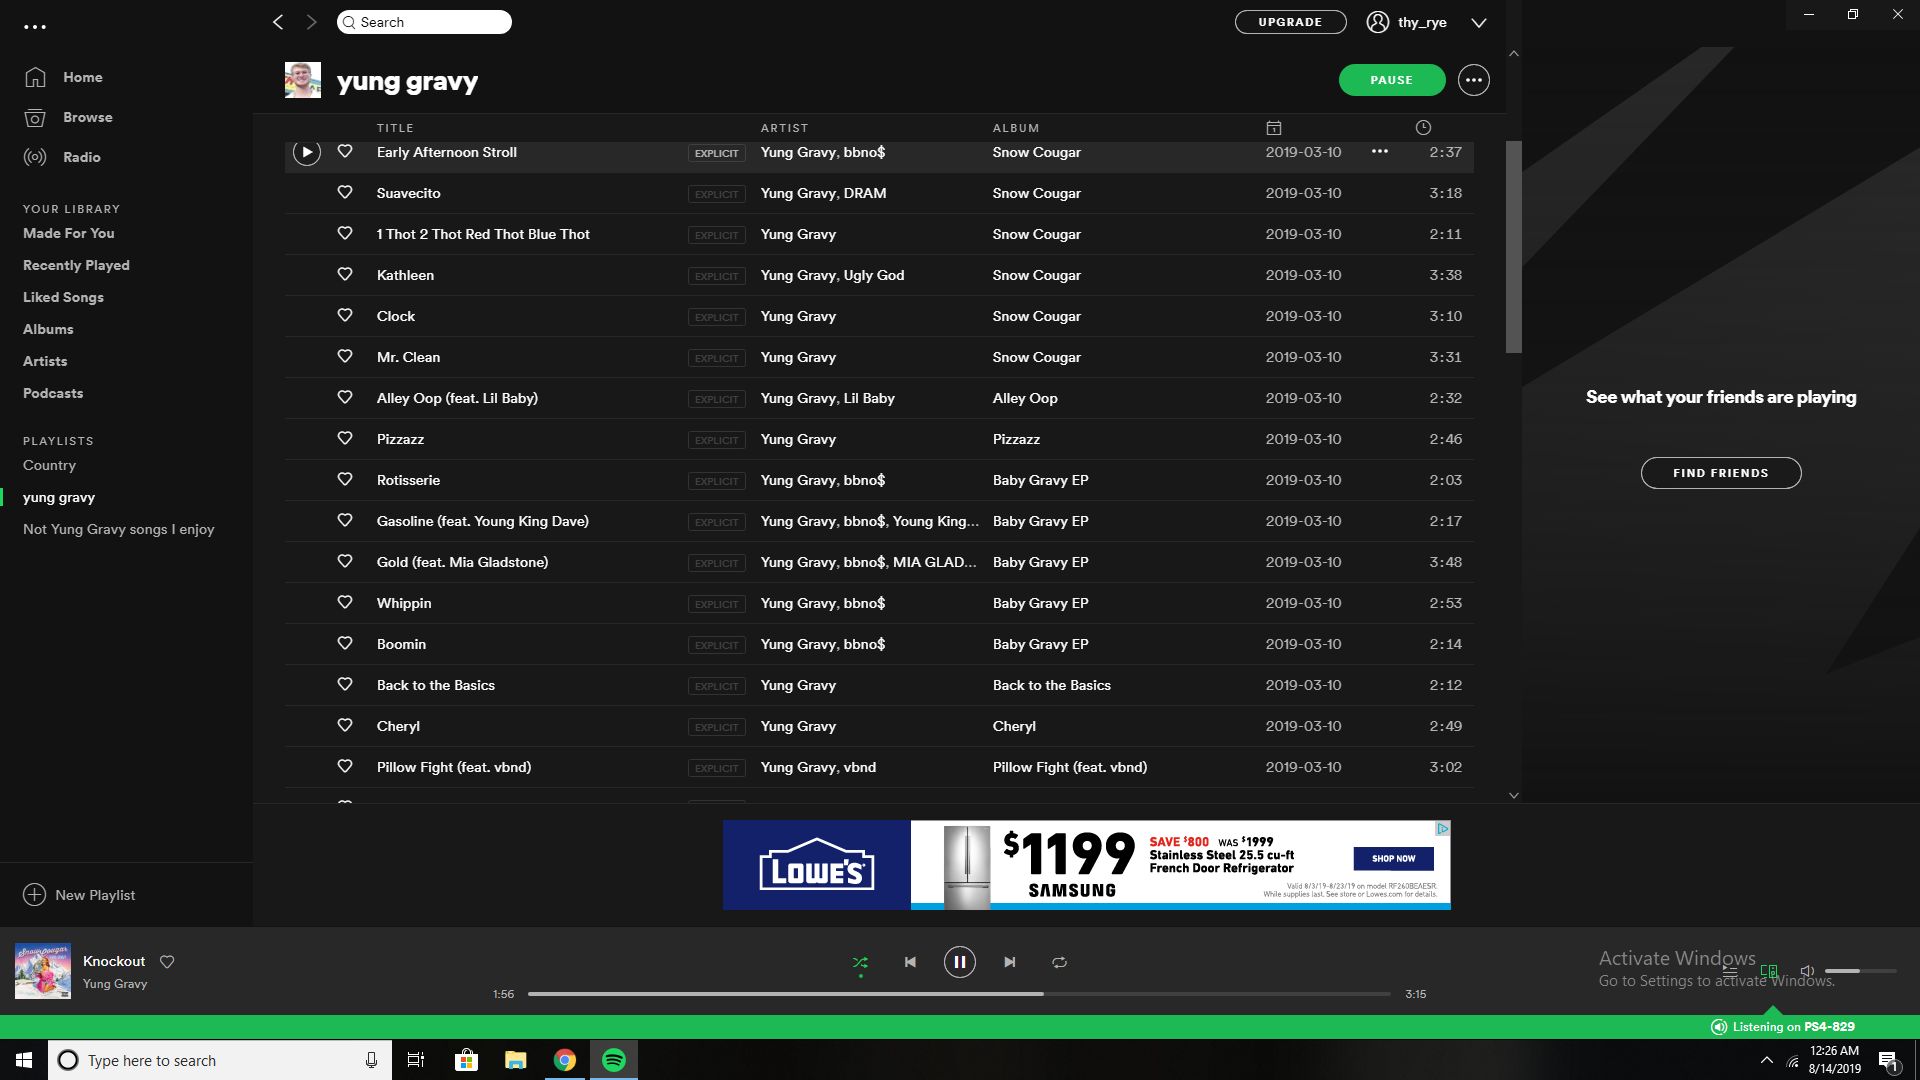
Task: Open the row menu for Early Afternoon Stroll
Action: 1380,152
